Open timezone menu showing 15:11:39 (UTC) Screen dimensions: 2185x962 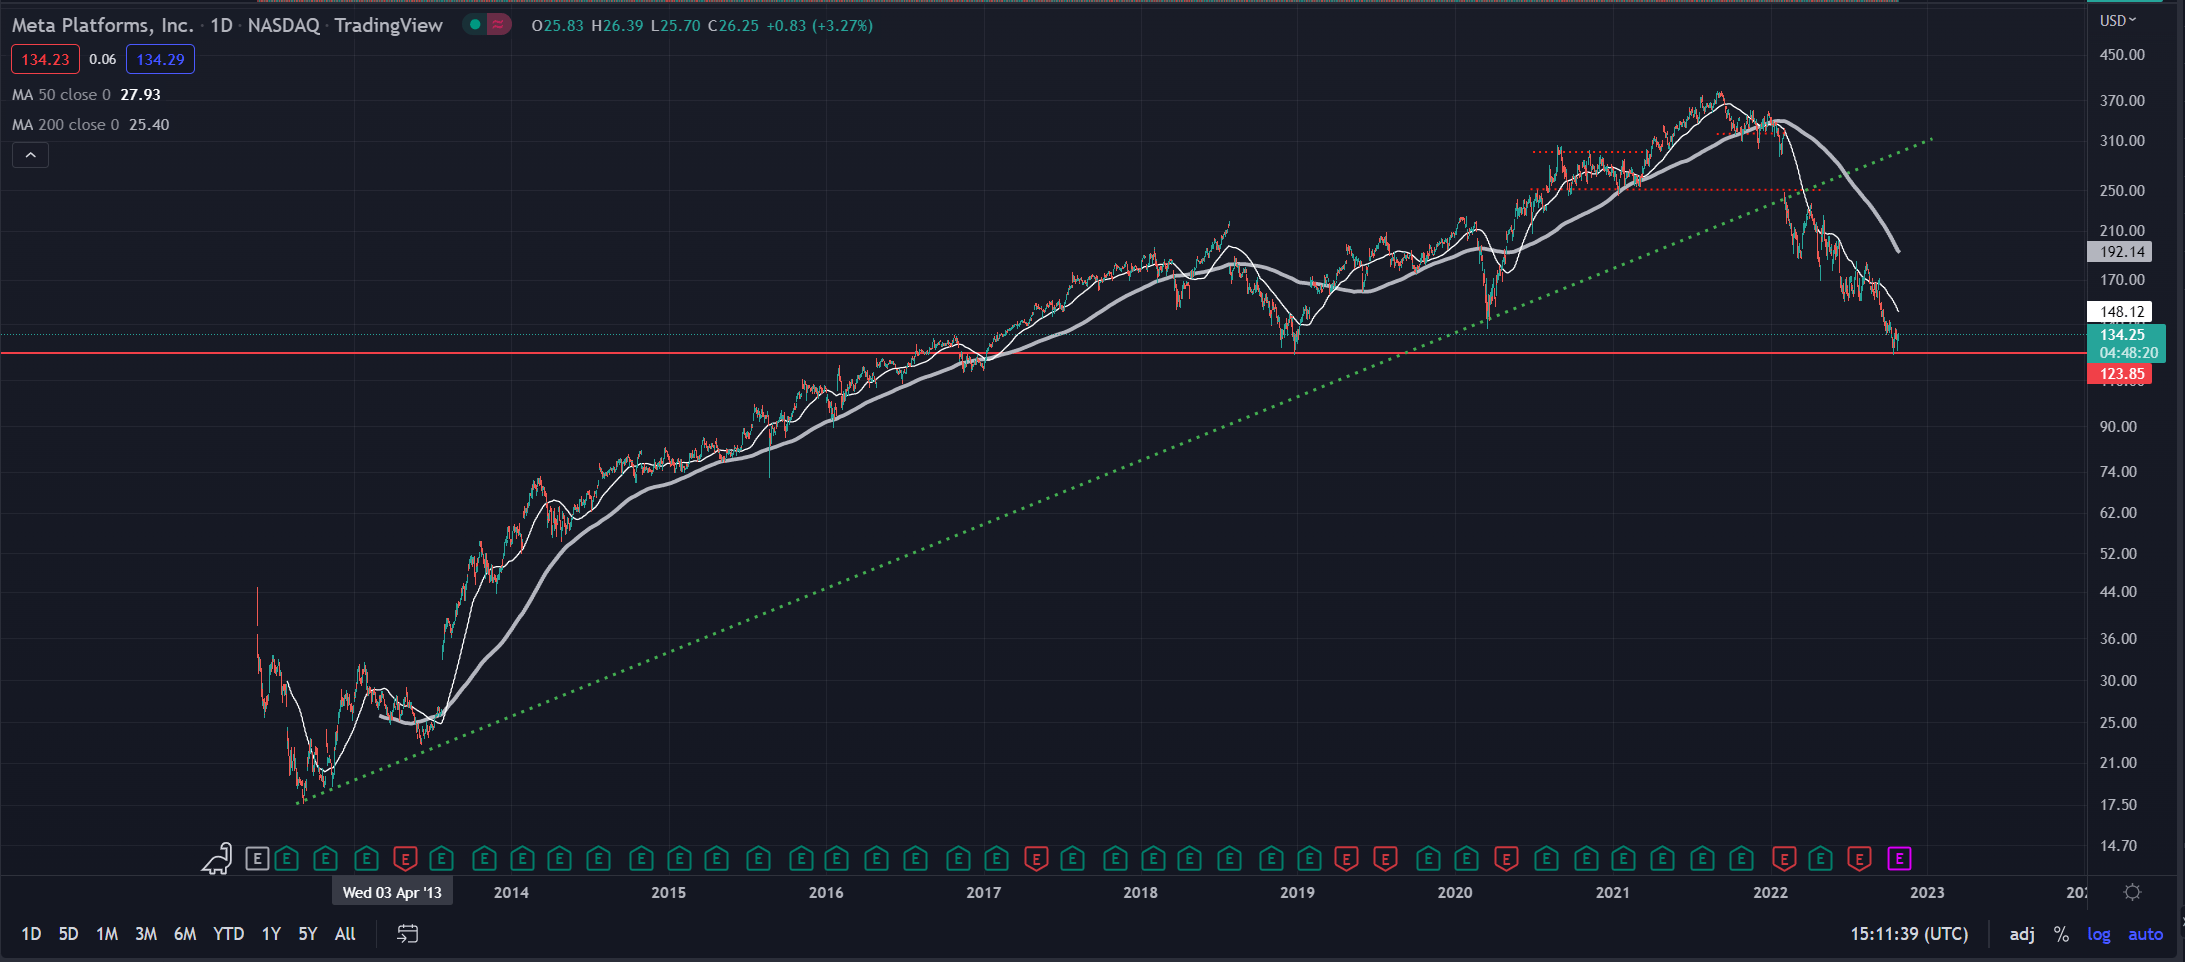click(1909, 934)
